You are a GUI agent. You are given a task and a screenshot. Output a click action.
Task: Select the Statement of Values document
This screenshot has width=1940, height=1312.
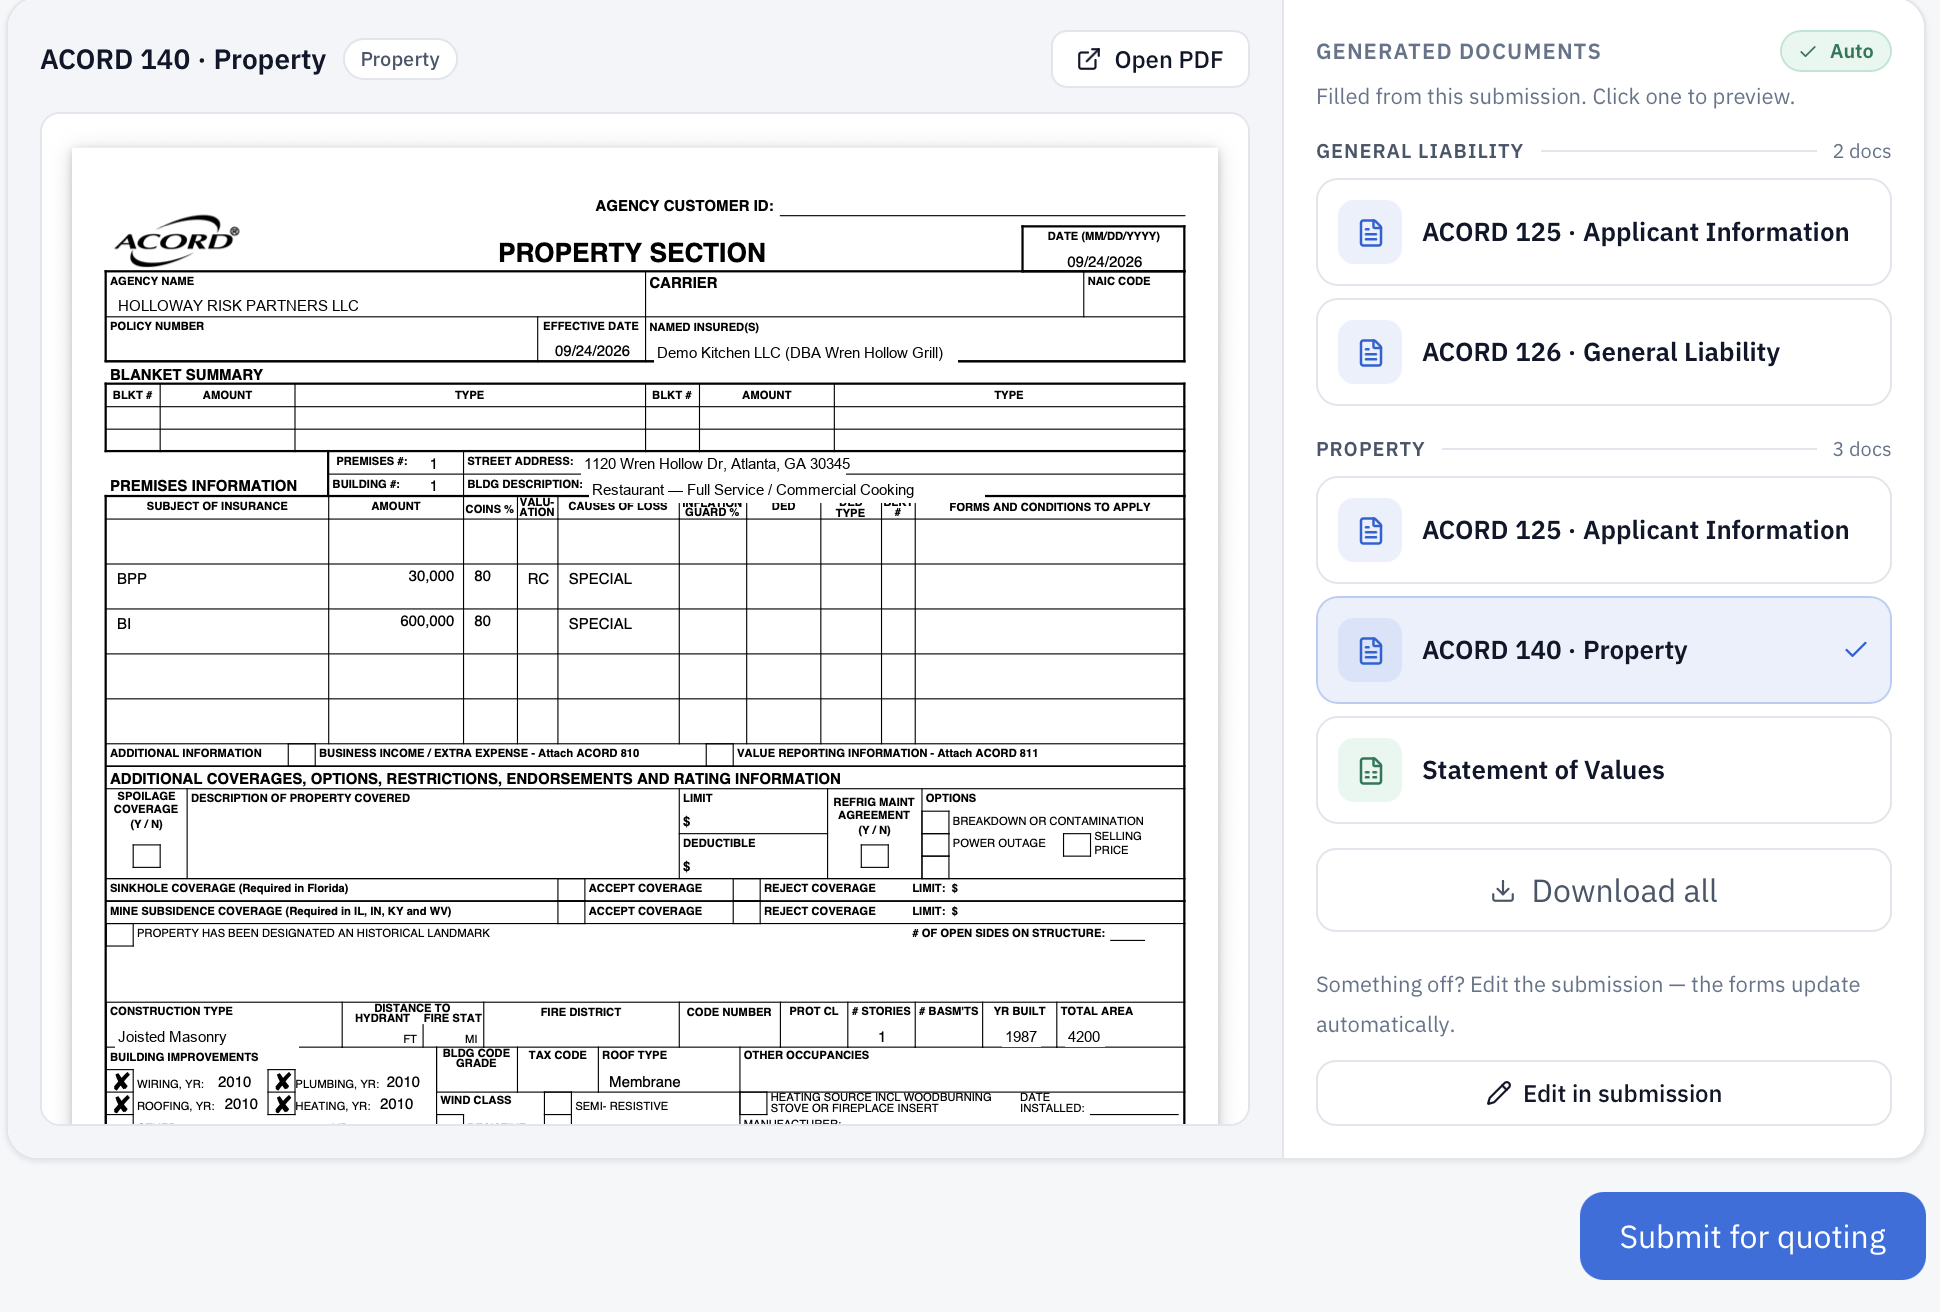pos(1603,770)
